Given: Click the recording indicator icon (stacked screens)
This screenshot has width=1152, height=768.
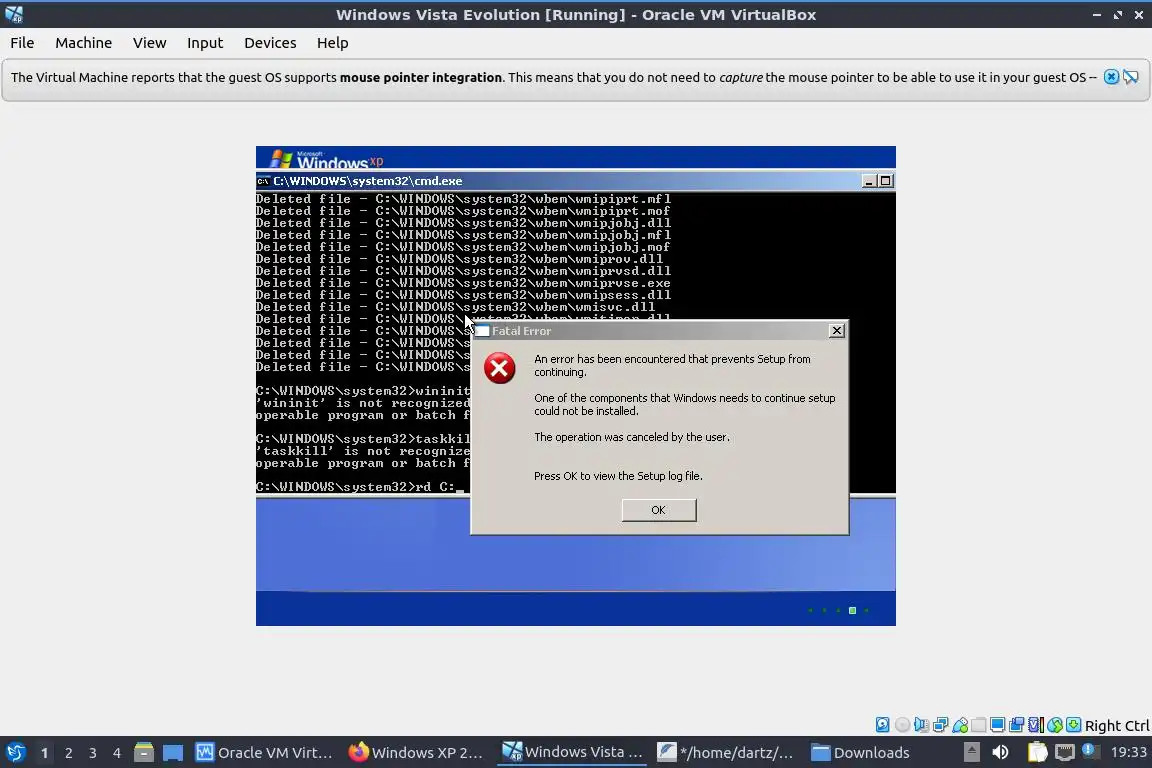Looking at the screenshot, I should tap(1017, 725).
